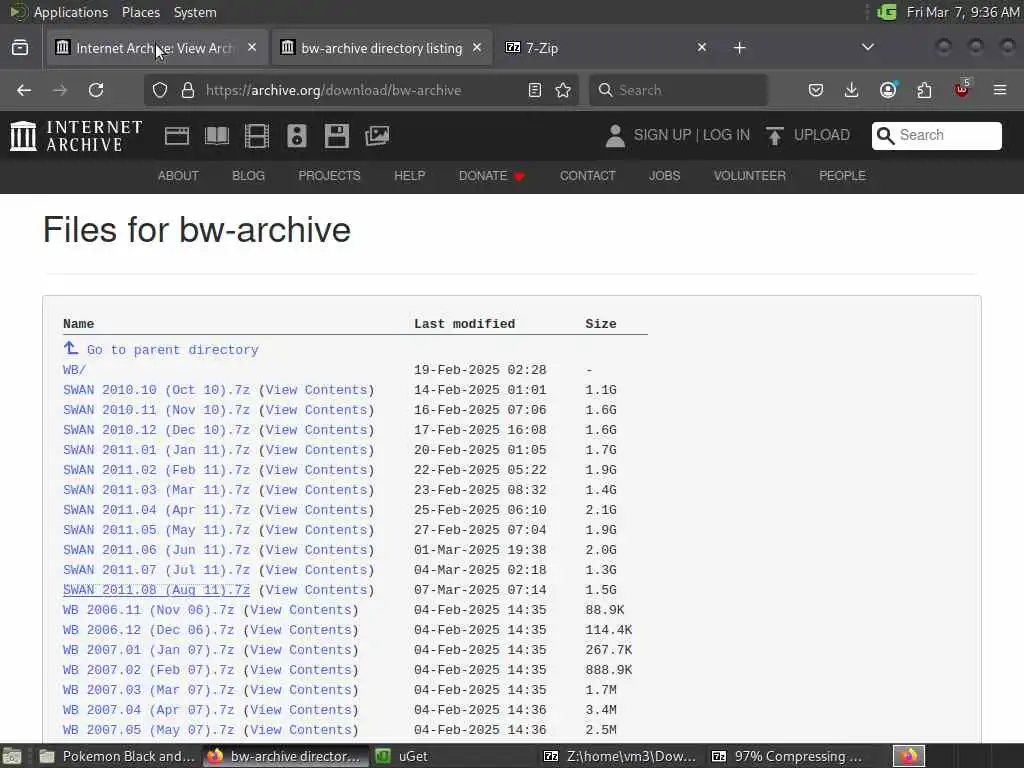Viewport: 1024px width, 768px height.
Task: Open Internet Archive video film icon
Action: pyautogui.click(x=257, y=136)
